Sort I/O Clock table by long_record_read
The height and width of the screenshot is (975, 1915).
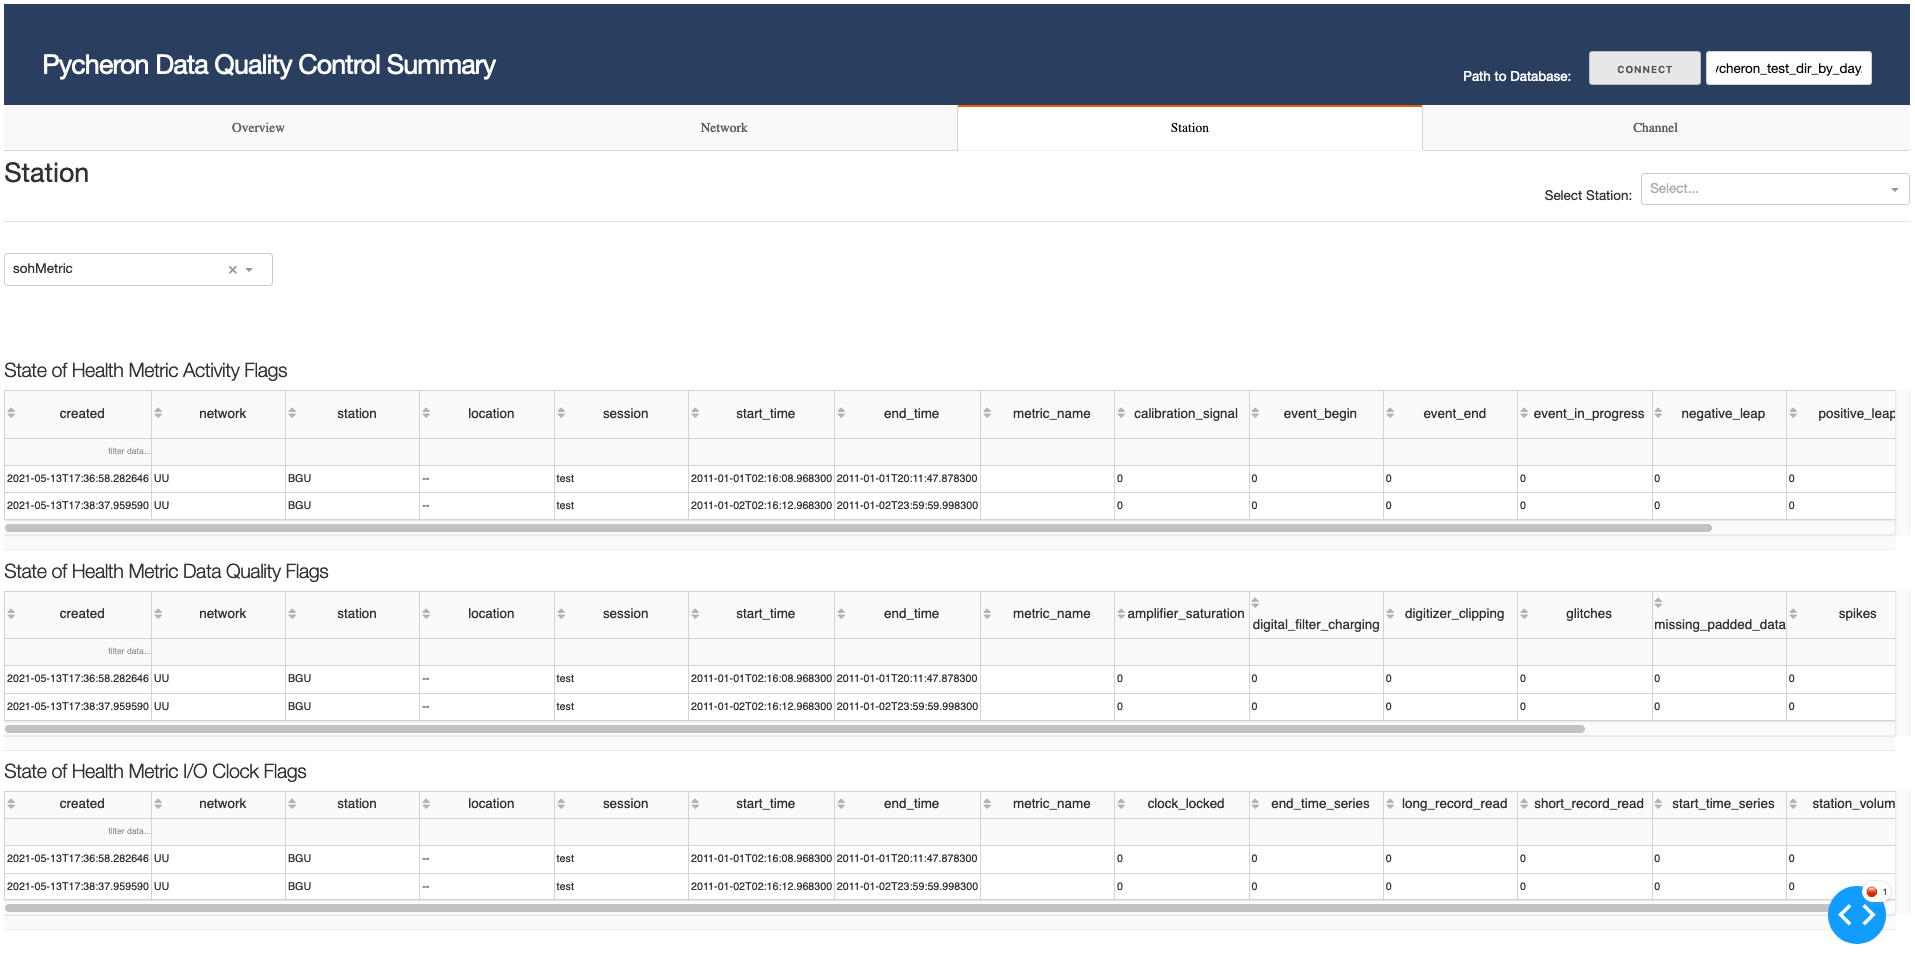(x=1390, y=803)
